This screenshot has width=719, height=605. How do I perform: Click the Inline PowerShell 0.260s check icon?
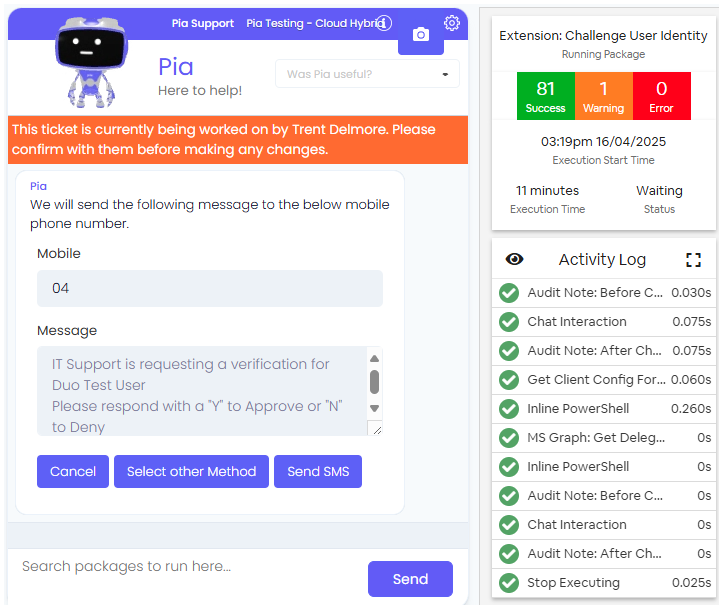tap(509, 409)
